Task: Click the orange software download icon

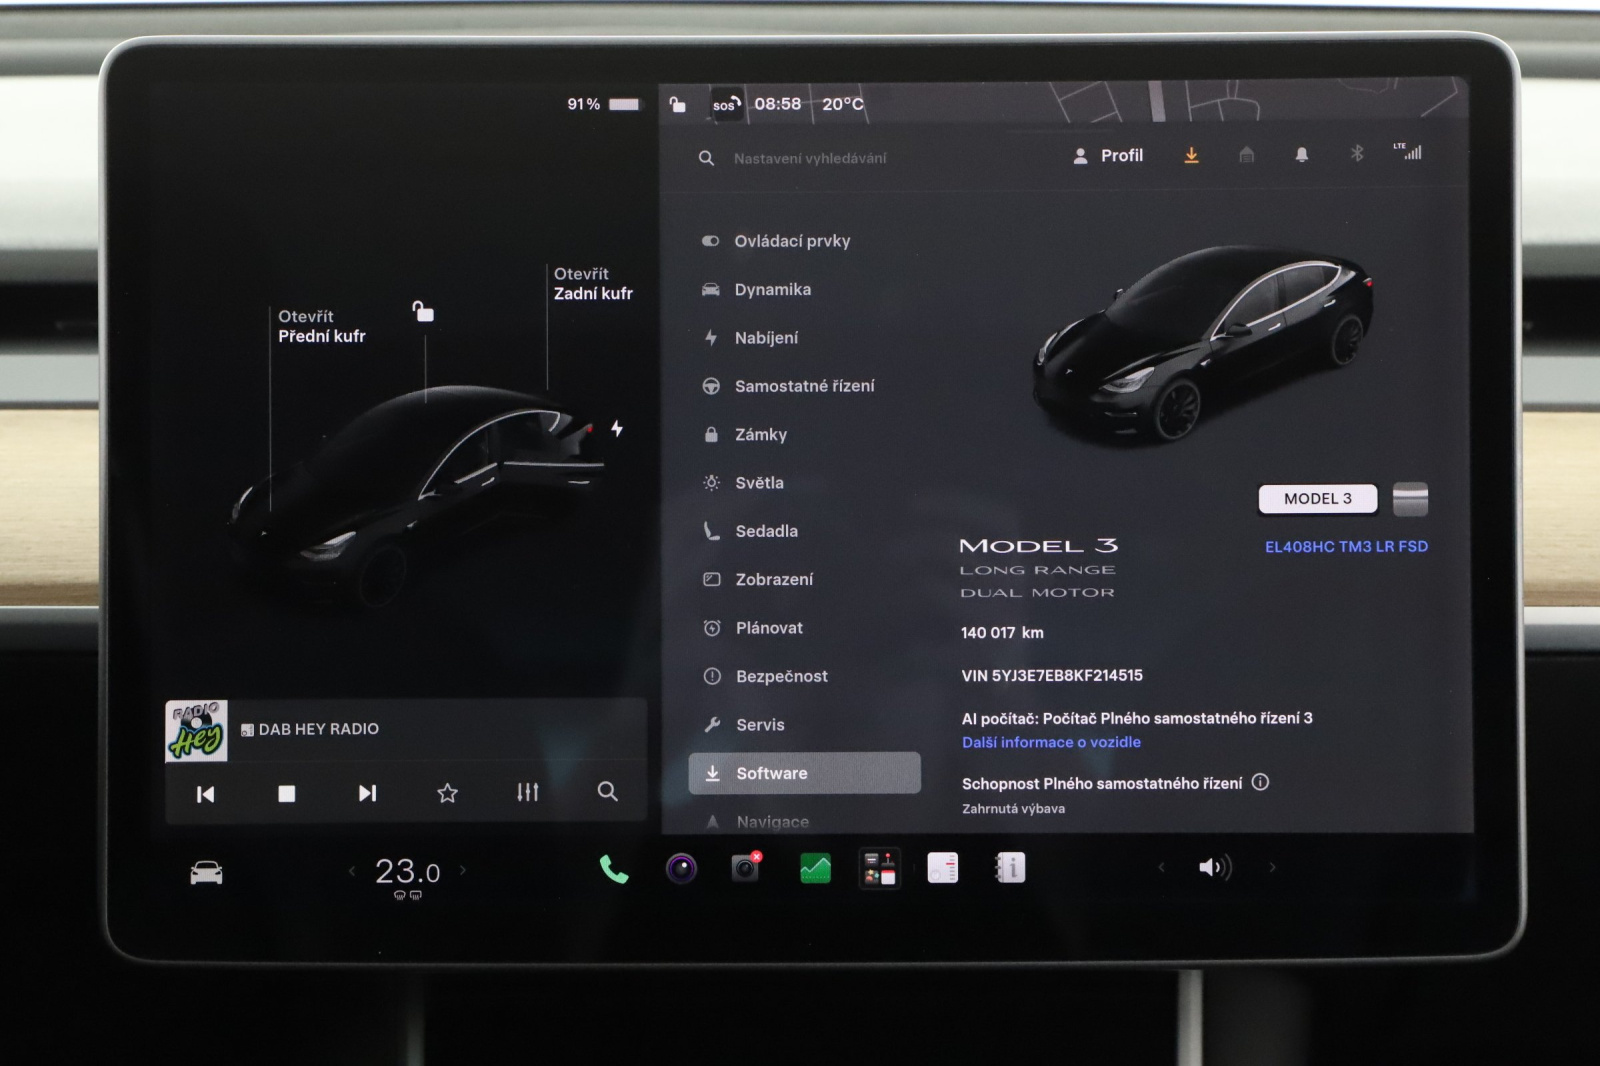Action: tap(1191, 155)
